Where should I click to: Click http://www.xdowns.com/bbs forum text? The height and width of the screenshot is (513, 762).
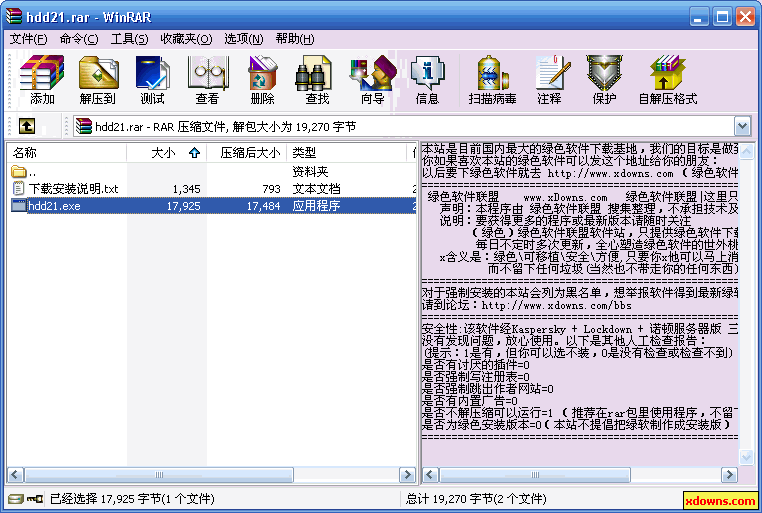click(556, 306)
